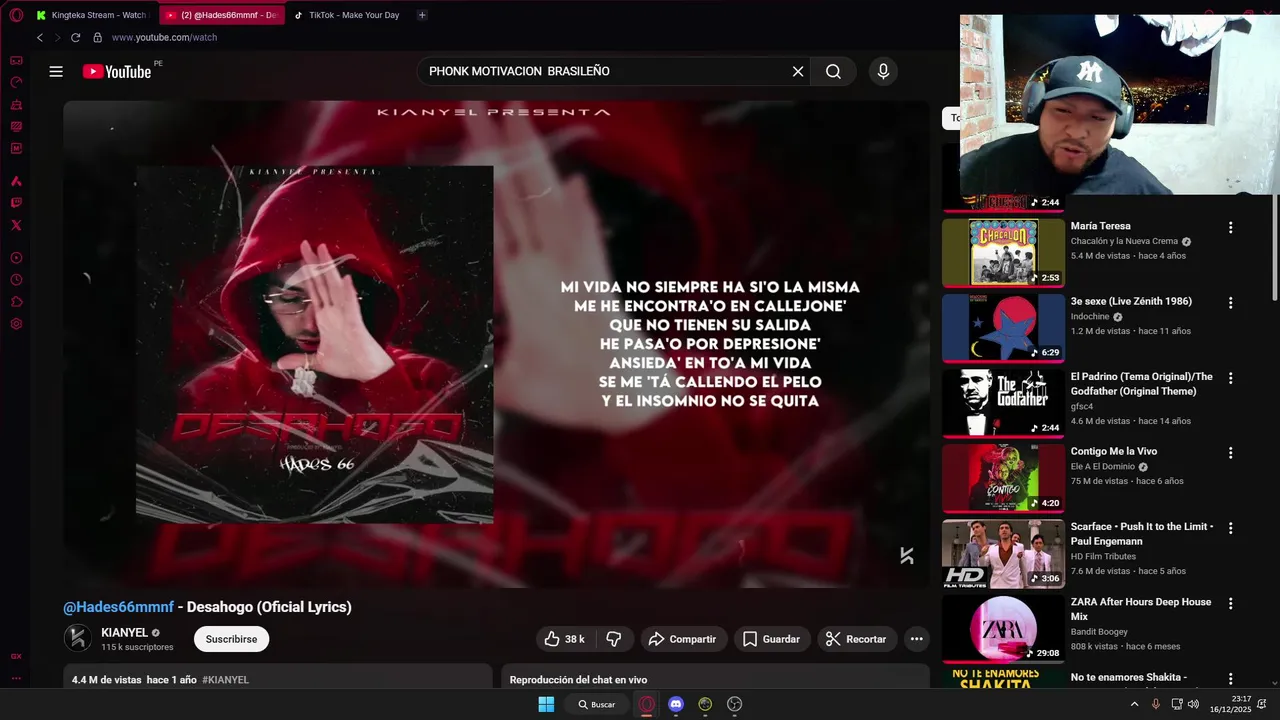Click the taskbar Buscar search box
Viewport: 1280px width, 720px height.
597,704
